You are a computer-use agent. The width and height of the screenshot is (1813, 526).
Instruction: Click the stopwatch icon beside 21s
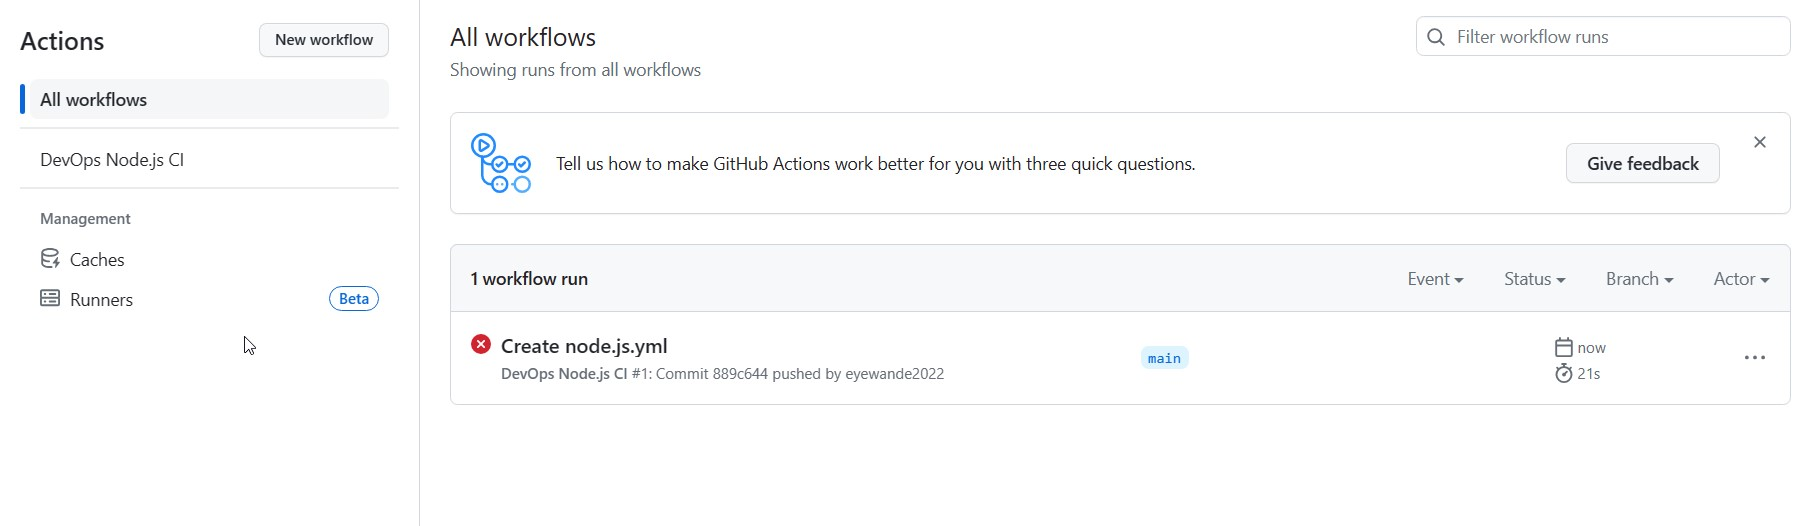[1564, 373]
